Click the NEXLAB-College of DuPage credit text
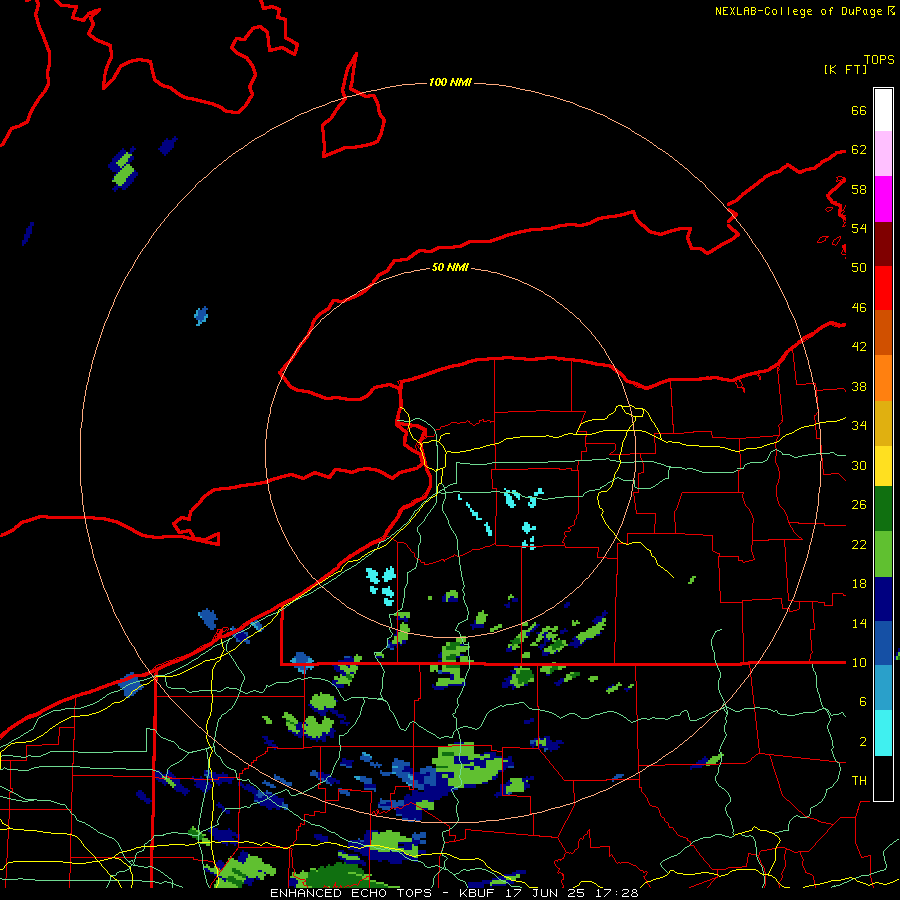Viewport: 900px width, 900px height. (x=804, y=11)
